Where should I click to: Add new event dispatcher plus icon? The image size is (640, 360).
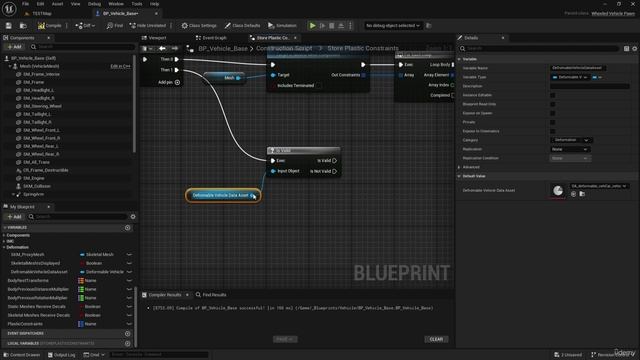tap(127, 333)
